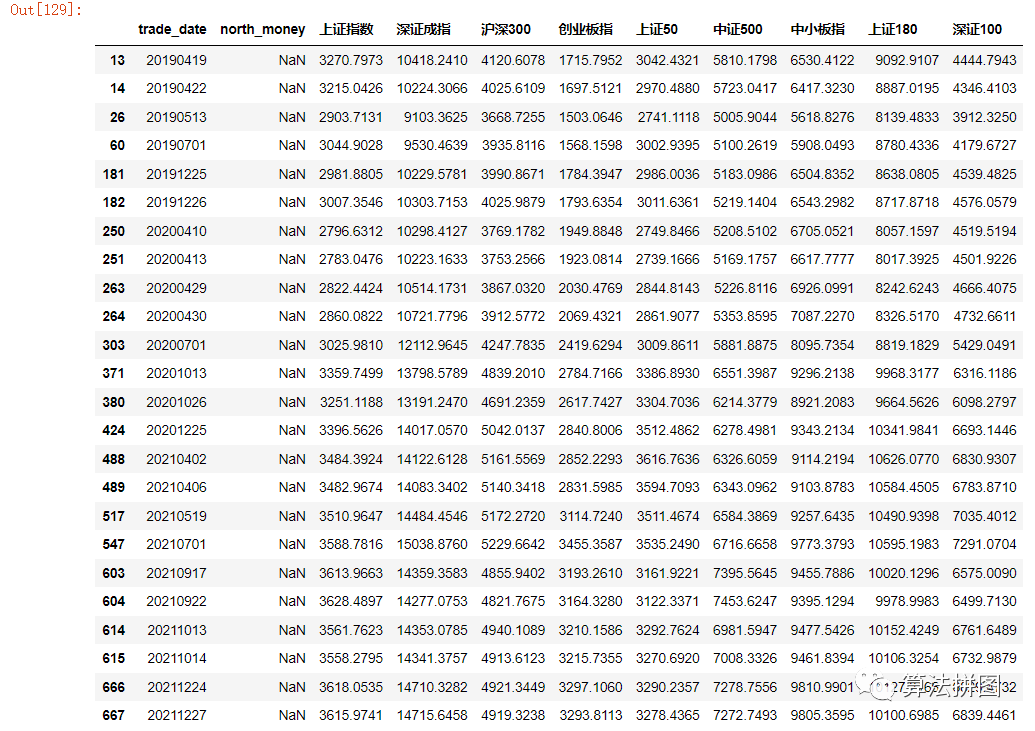Click the 深证100 column header
The width and height of the screenshot is (1035, 731).
[977, 30]
